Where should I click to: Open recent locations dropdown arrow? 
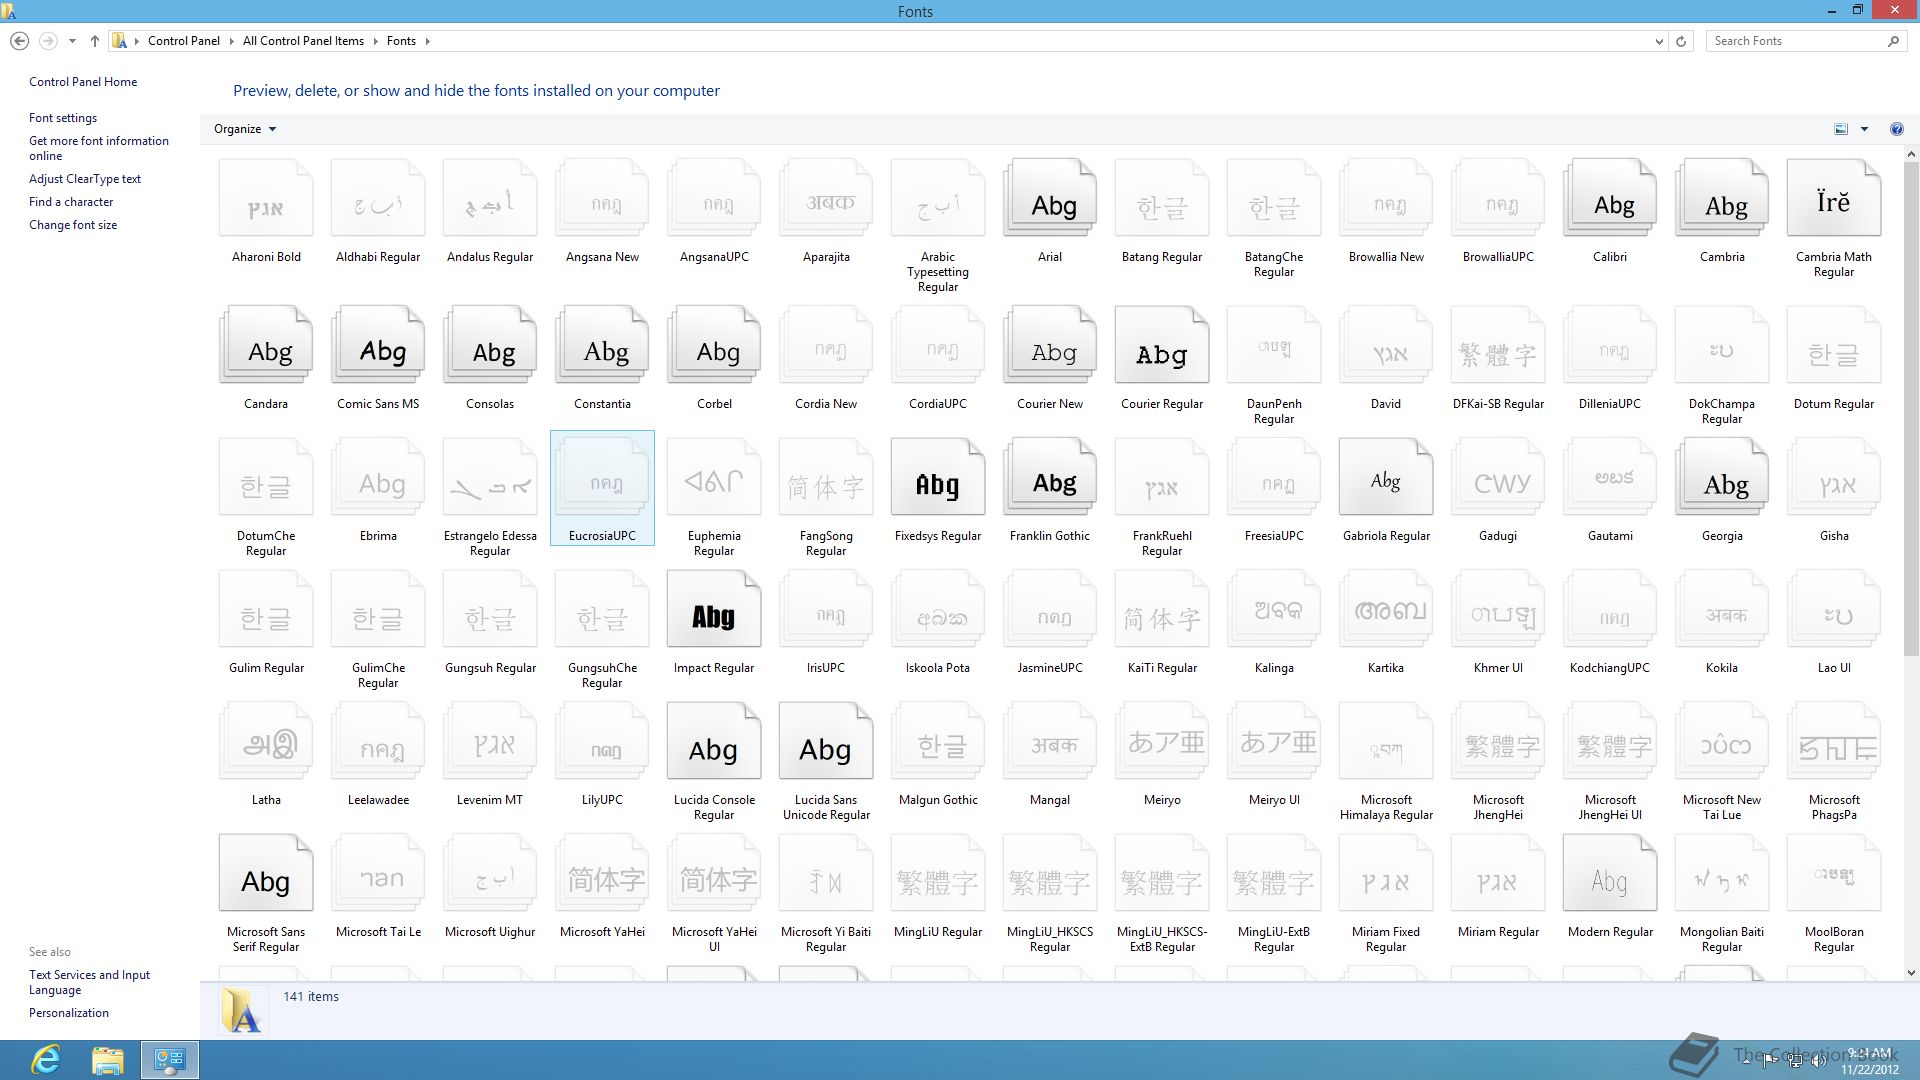tap(72, 41)
